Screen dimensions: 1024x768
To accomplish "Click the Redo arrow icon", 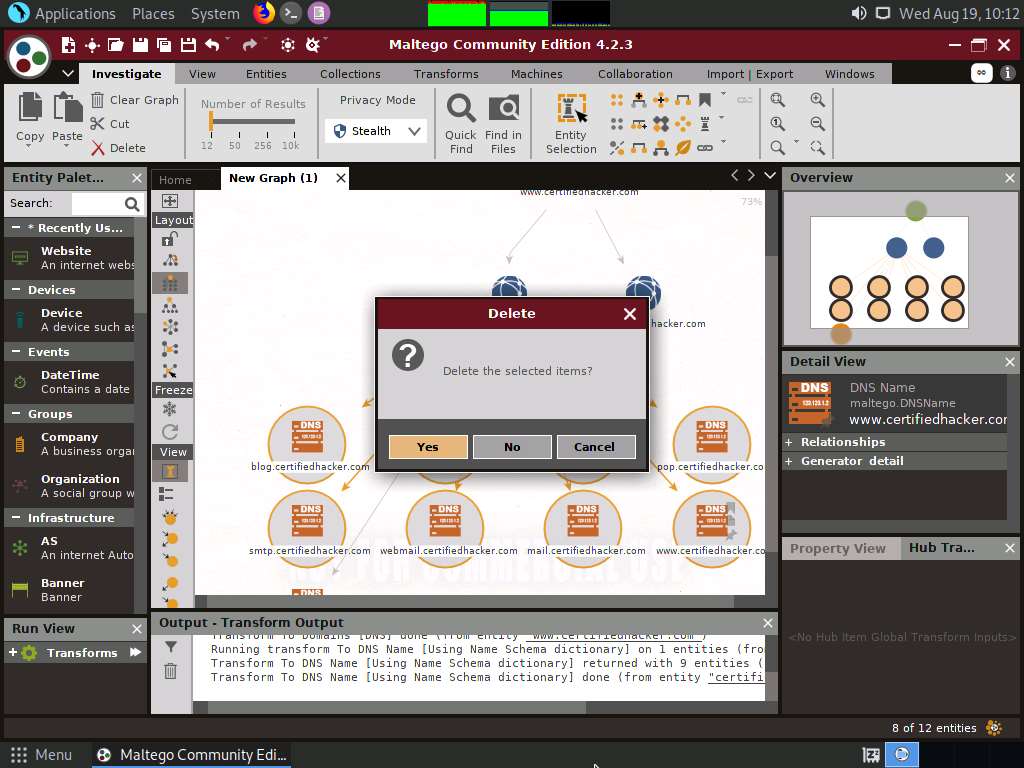I will (x=249, y=44).
